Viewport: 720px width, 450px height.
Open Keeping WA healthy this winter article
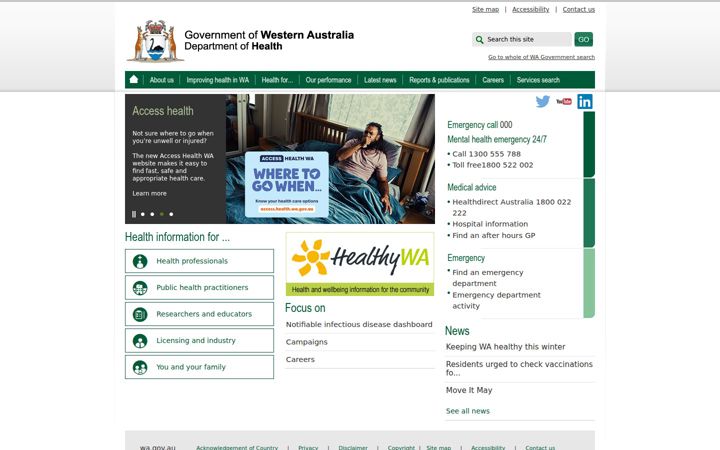505,347
